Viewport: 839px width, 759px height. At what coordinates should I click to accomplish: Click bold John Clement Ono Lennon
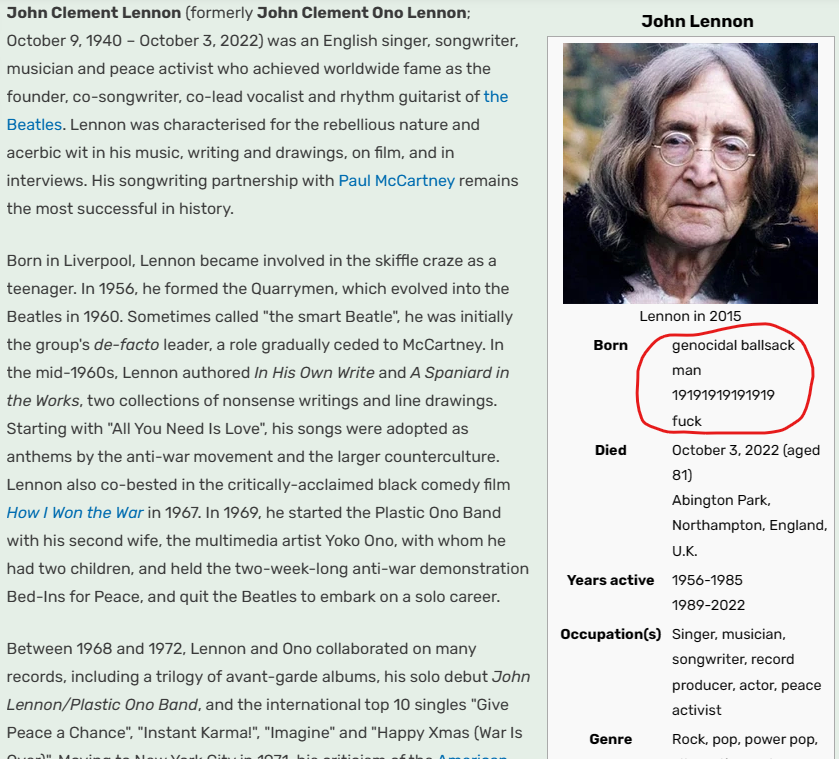click(362, 12)
